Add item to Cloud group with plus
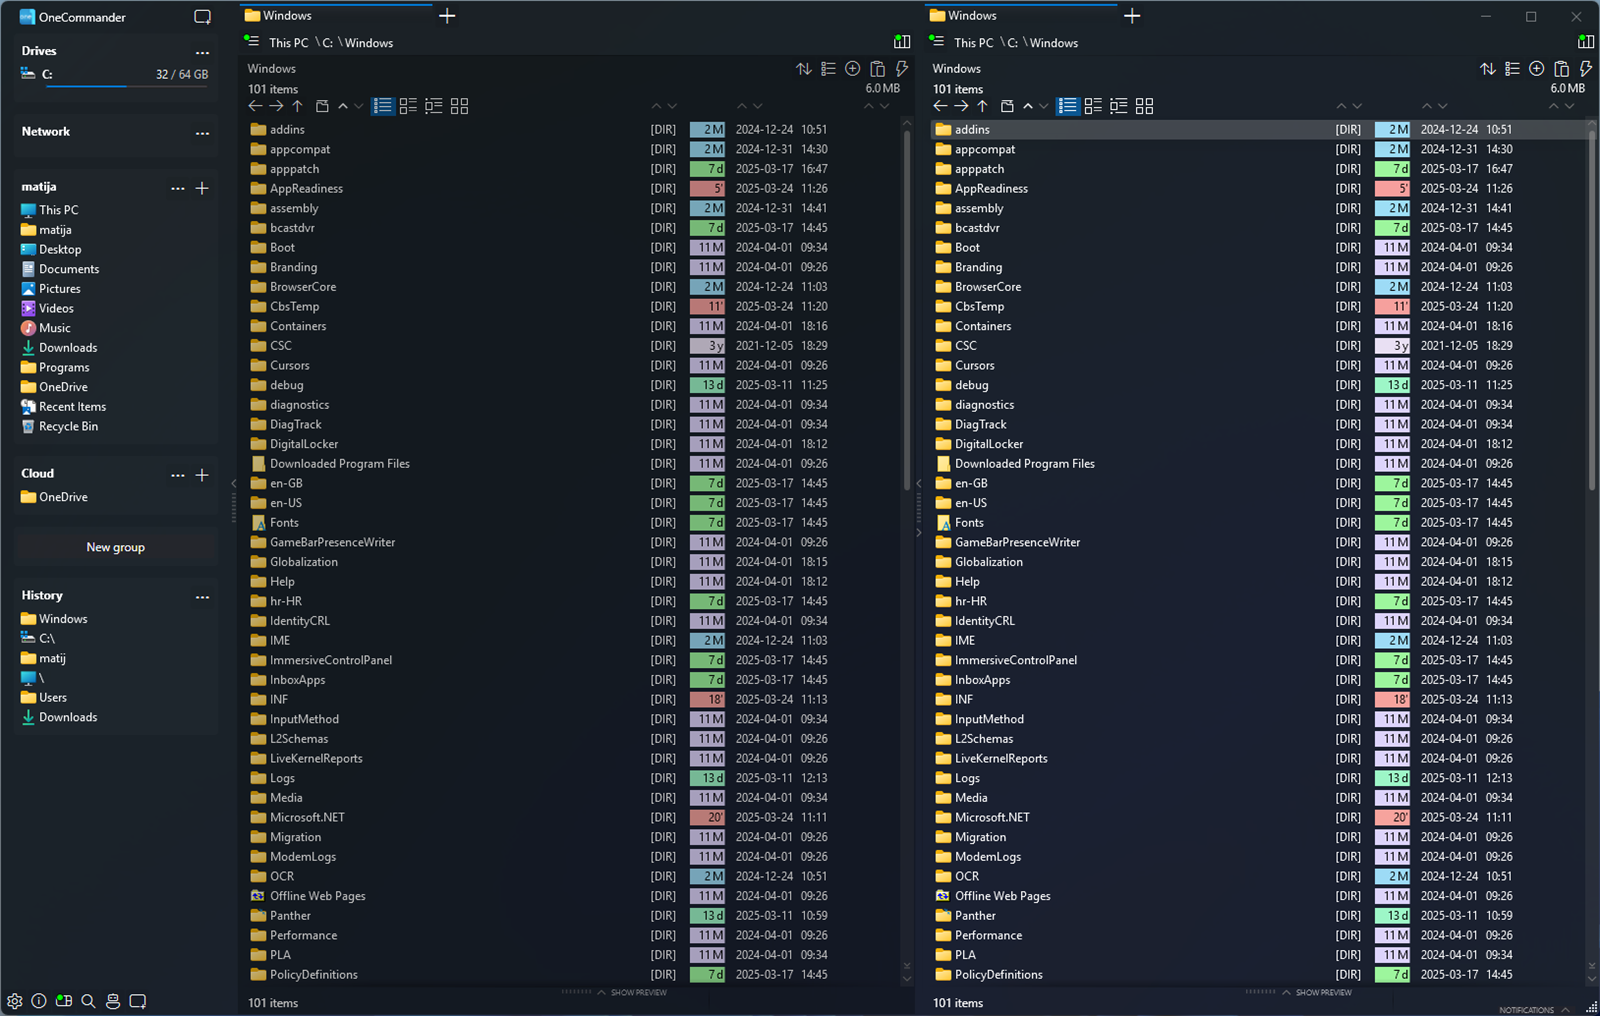This screenshot has width=1600, height=1016. (202, 475)
